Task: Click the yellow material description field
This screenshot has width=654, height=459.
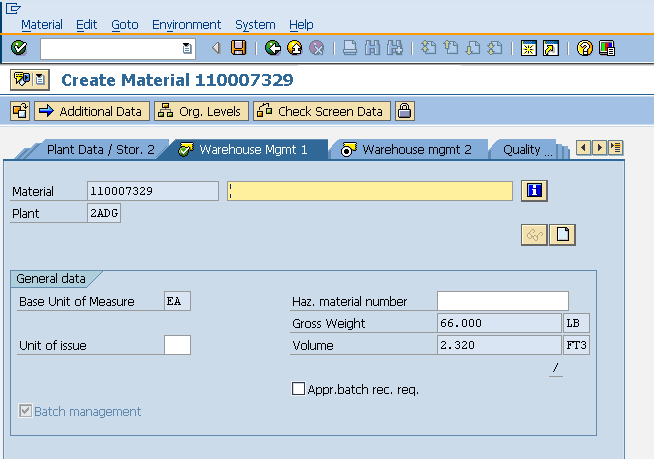Action: 370,191
